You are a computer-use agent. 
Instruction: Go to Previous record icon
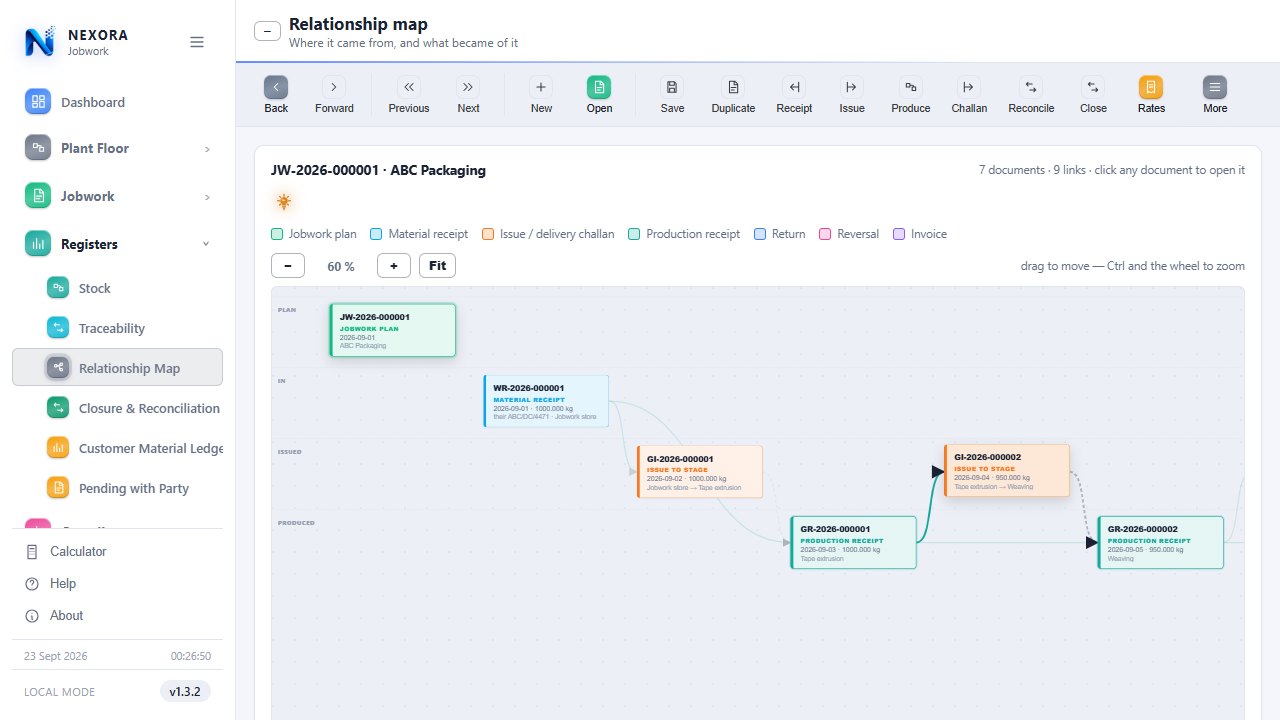pos(409,87)
